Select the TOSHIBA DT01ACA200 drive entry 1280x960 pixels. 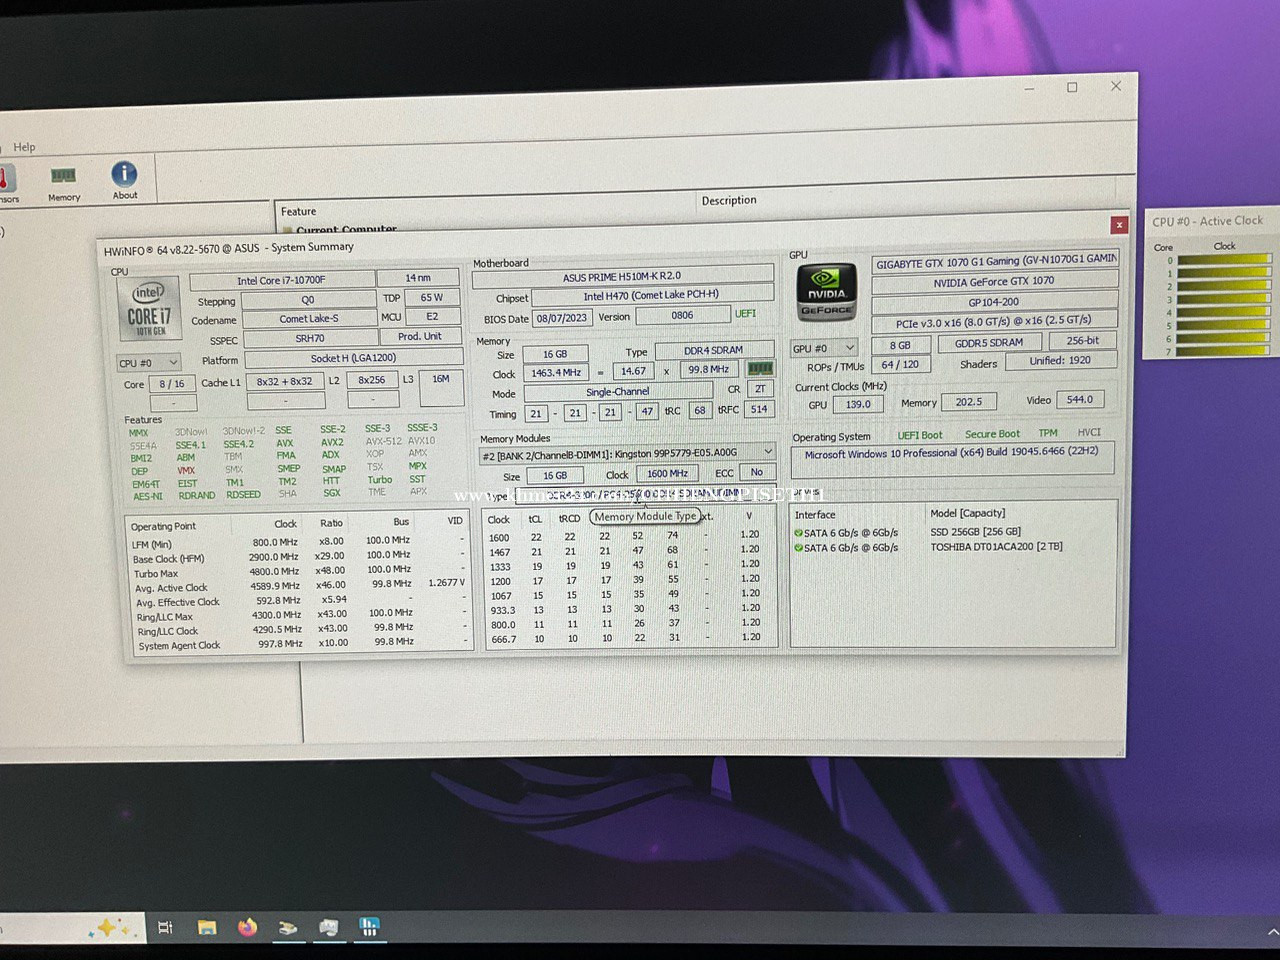coord(996,547)
